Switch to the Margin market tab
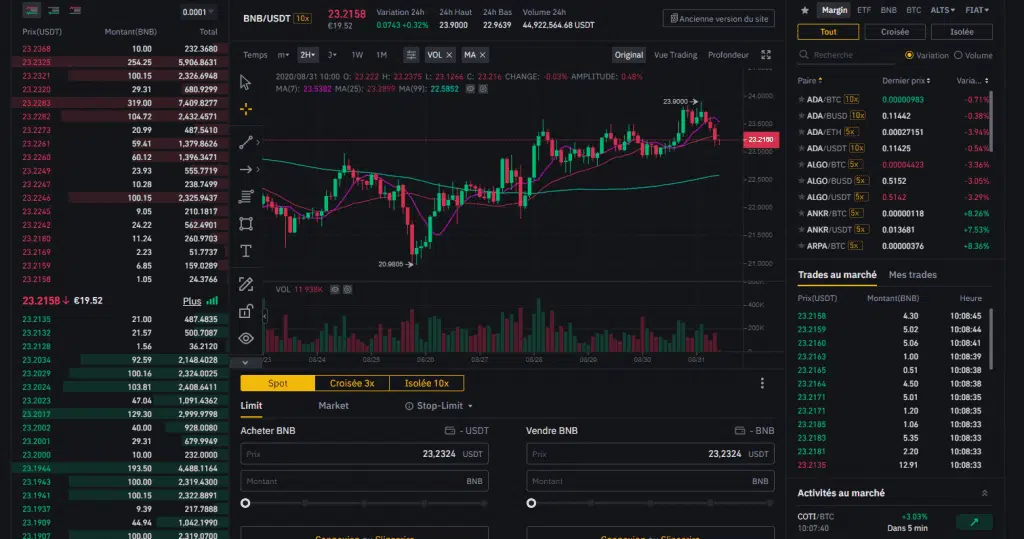The height and width of the screenshot is (539, 1024). pyautogui.click(x=834, y=10)
